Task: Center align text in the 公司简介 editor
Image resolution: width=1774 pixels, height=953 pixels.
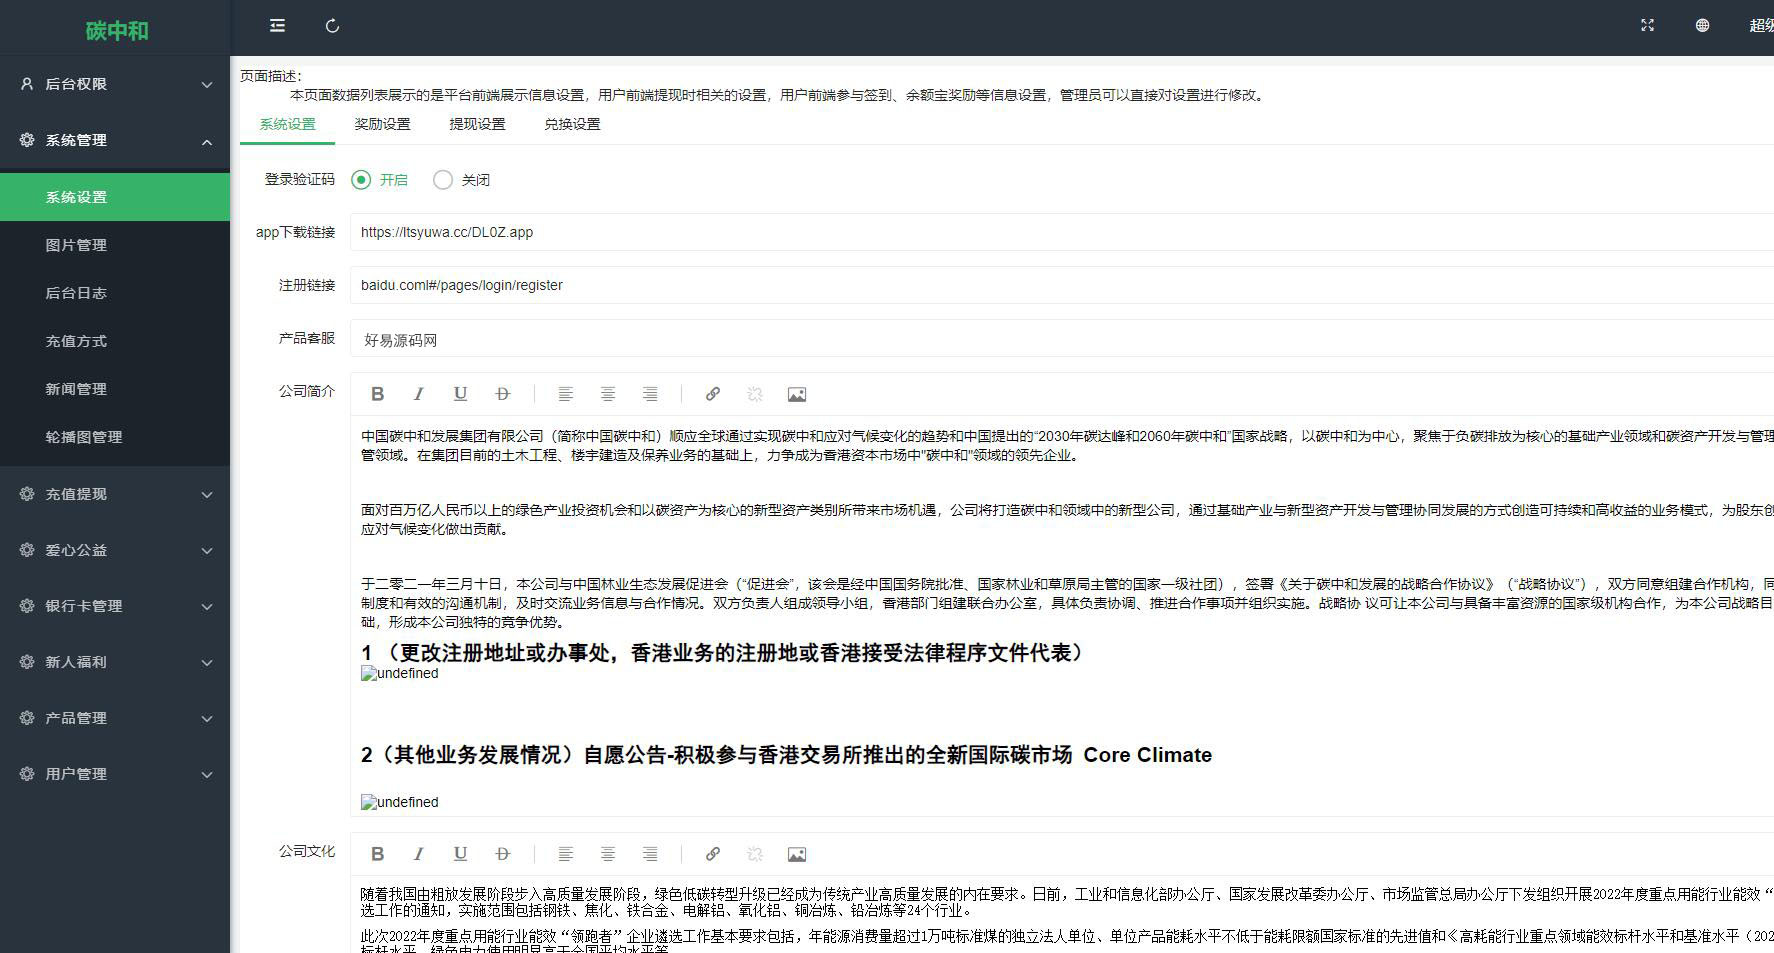Action: tap(607, 394)
